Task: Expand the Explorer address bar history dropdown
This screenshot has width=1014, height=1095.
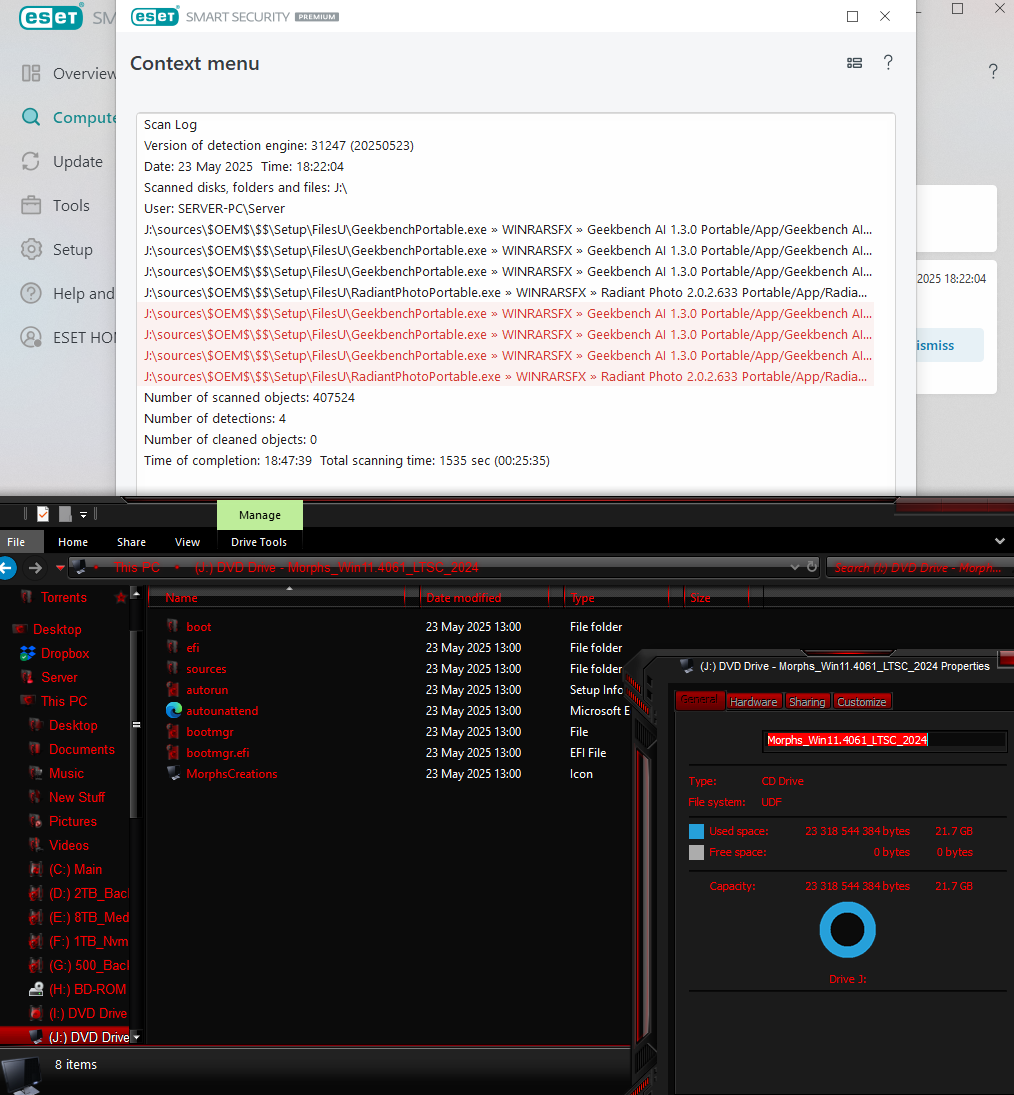Action: 794,567
